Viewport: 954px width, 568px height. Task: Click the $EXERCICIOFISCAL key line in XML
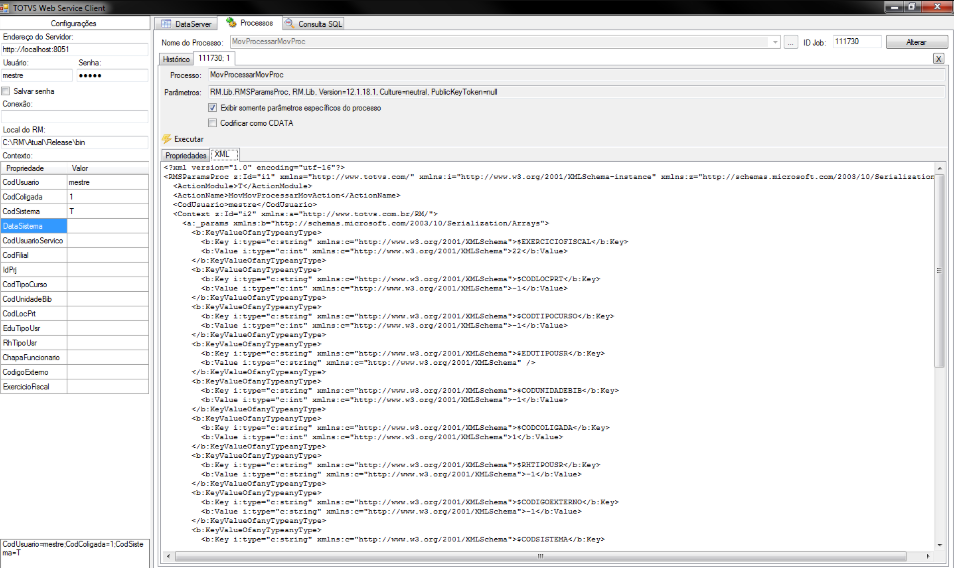pyautogui.click(x=414, y=241)
